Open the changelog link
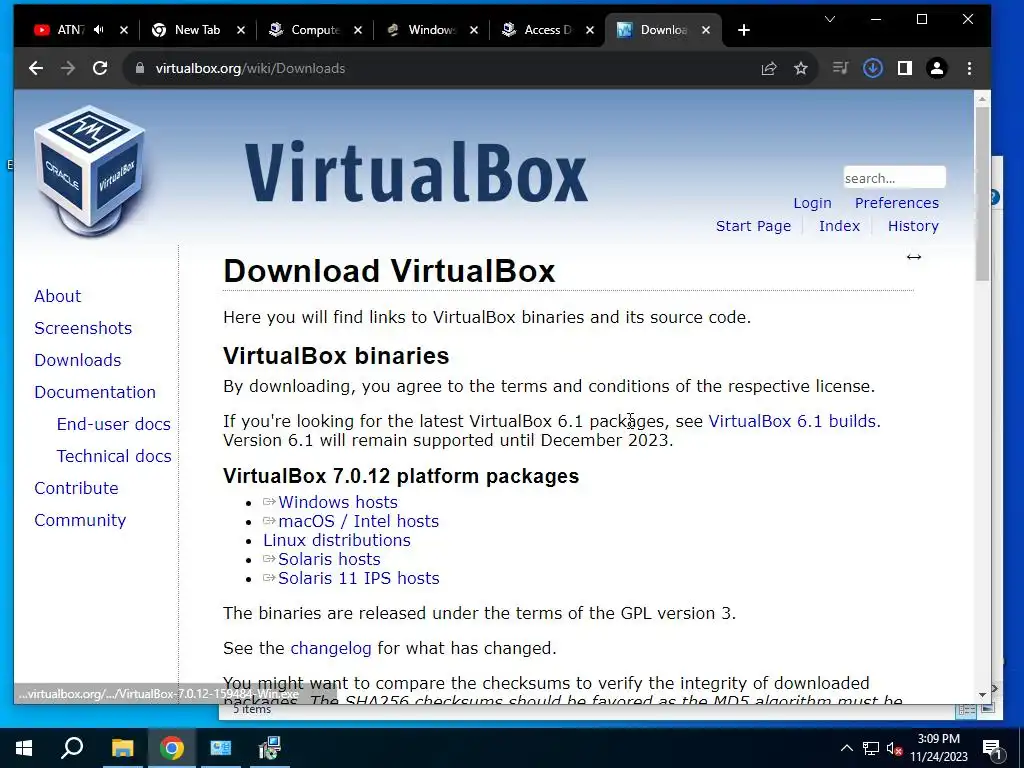This screenshot has height=768, width=1024. (330, 648)
